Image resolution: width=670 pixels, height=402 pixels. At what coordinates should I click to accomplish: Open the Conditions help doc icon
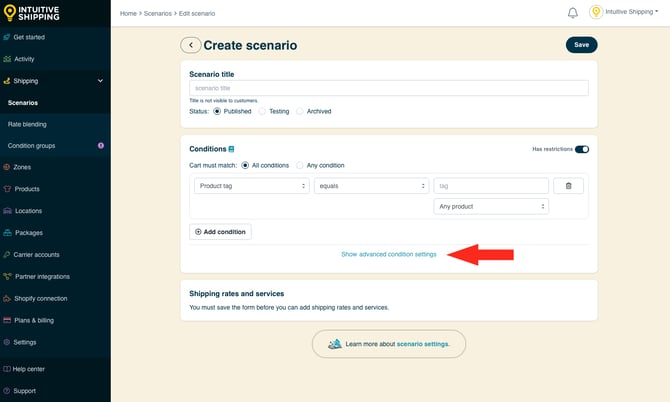231,149
